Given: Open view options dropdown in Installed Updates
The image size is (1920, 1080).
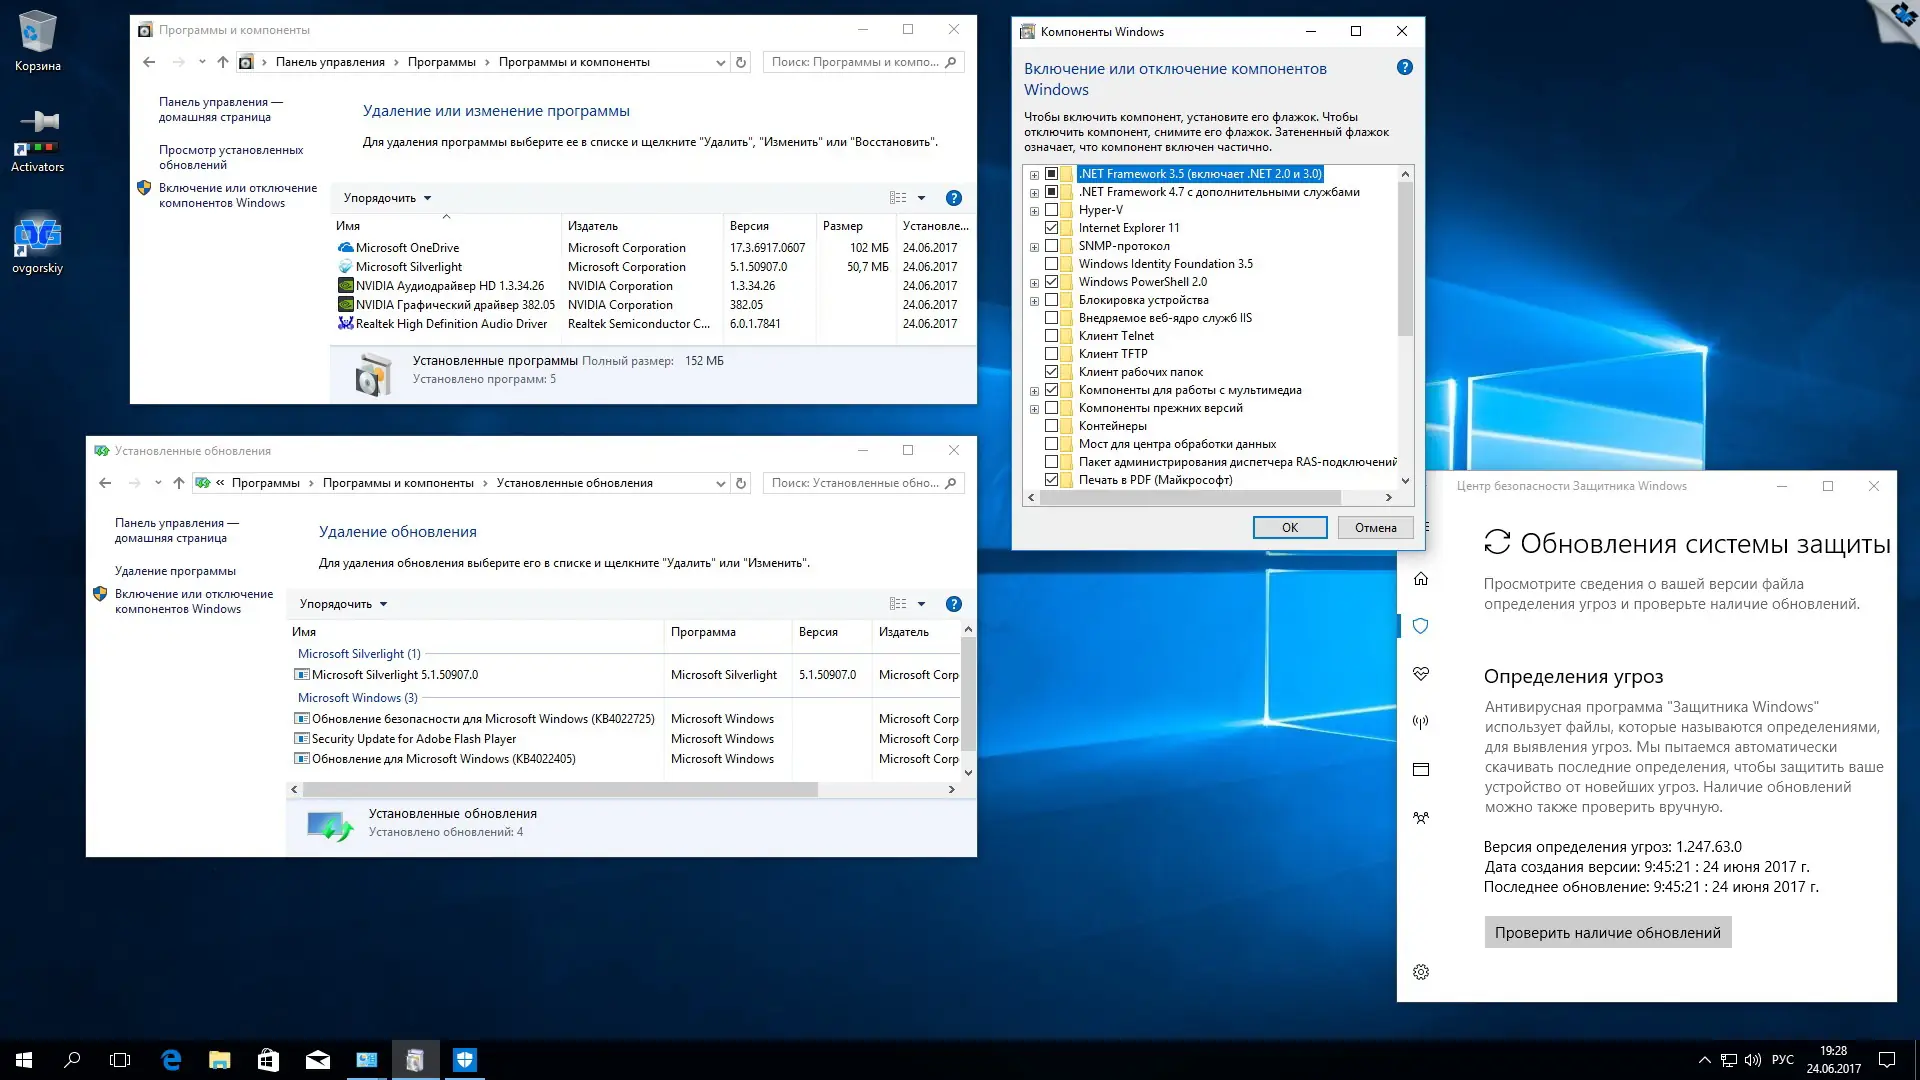Looking at the screenshot, I should click(921, 604).
